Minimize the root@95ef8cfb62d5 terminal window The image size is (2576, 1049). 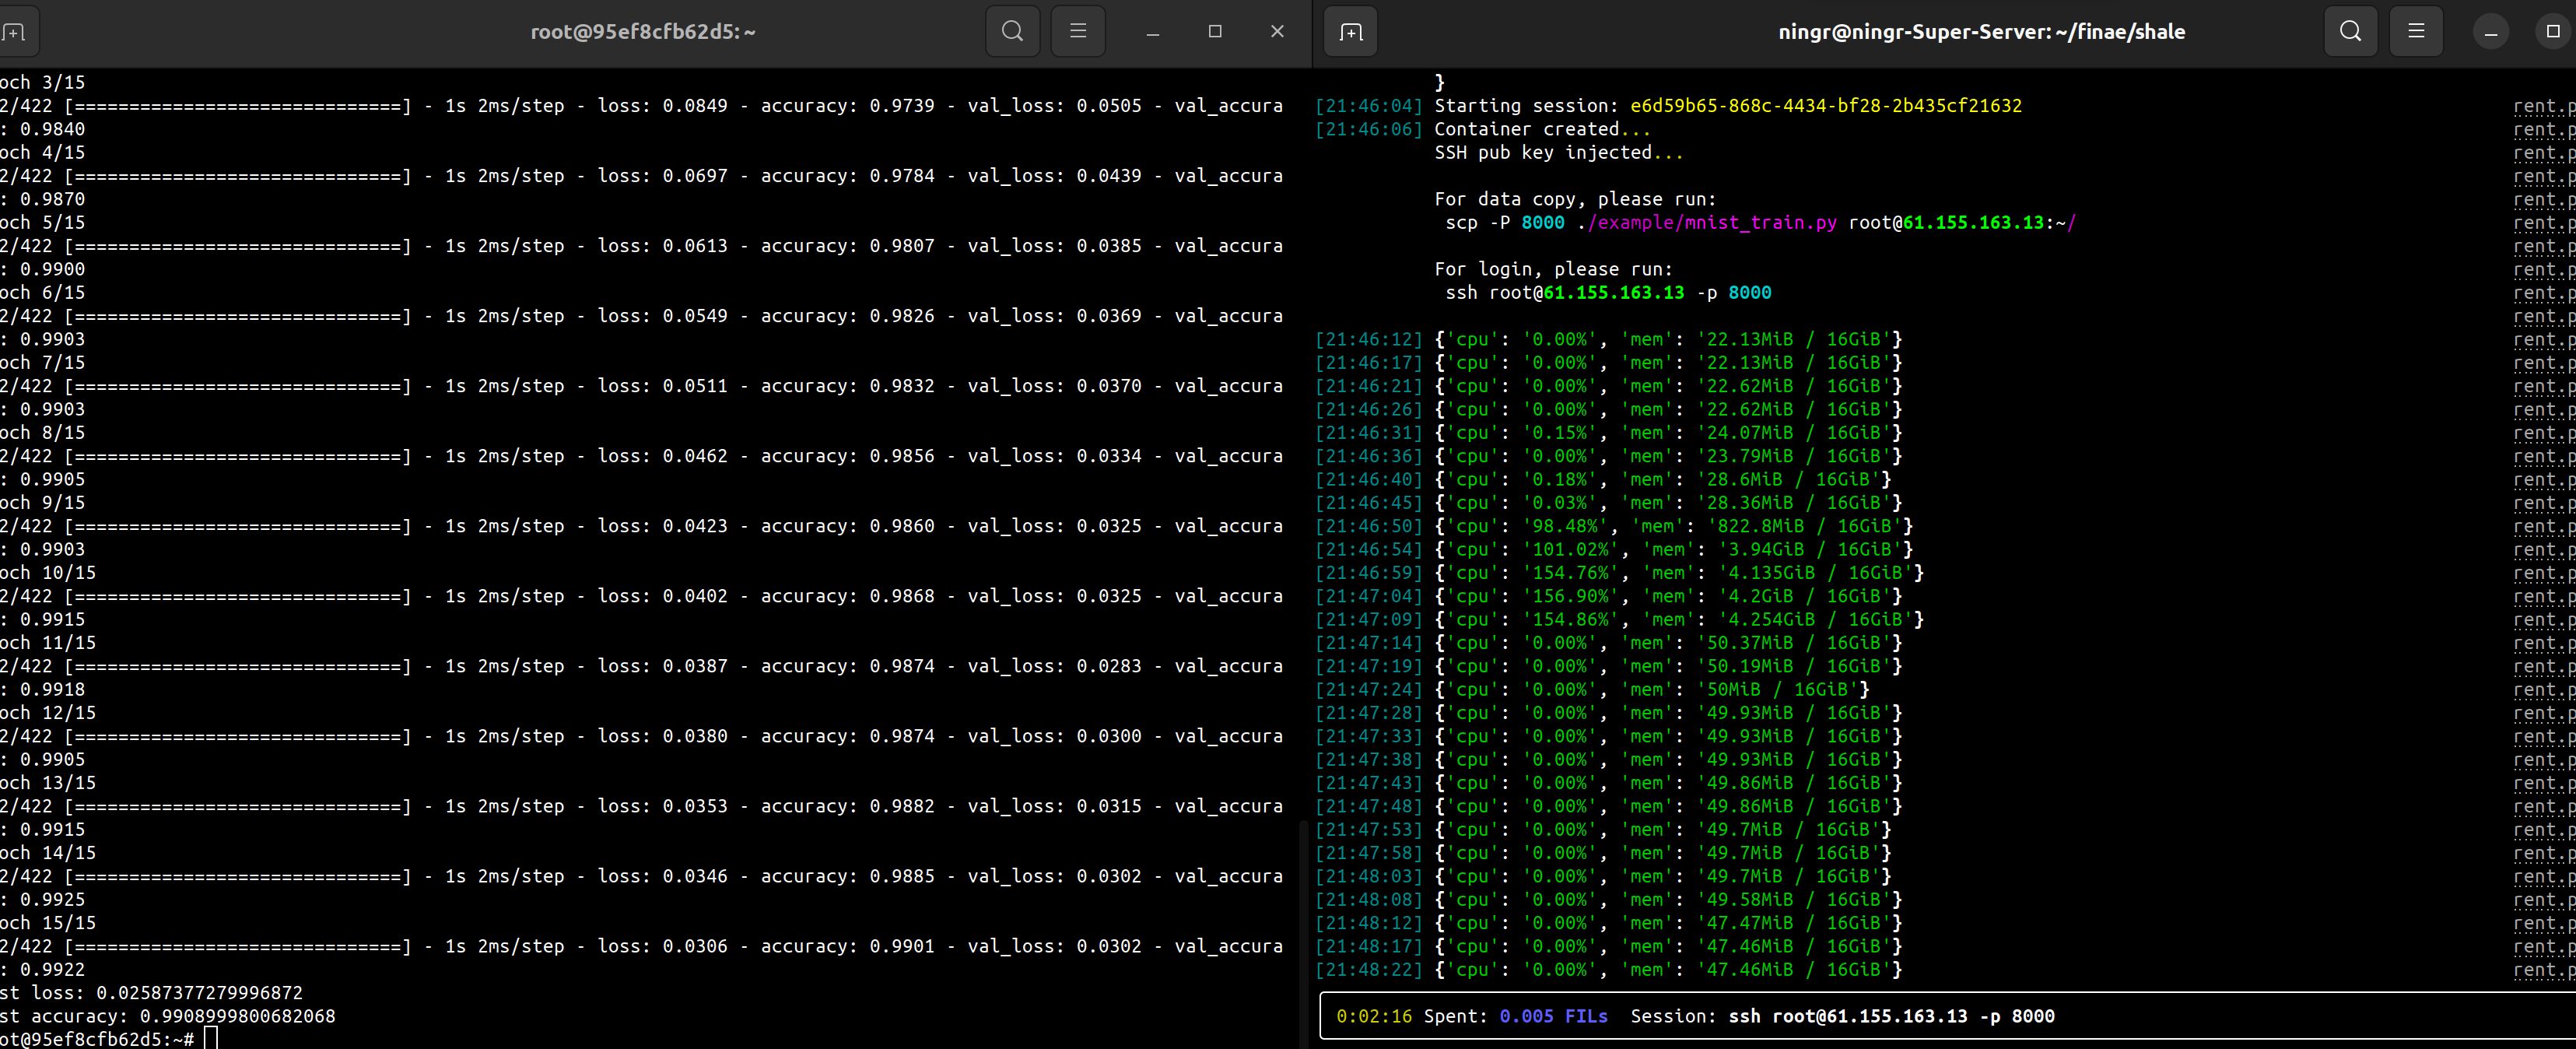click(x=1153, y=32)
